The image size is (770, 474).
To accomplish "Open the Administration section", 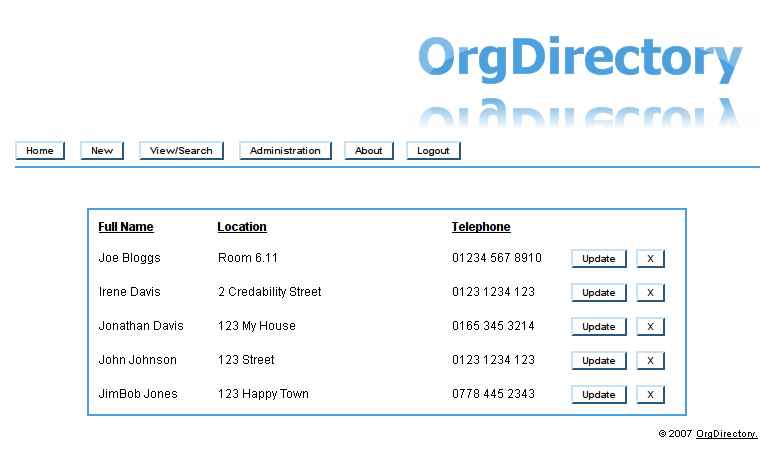I will pos(285,151).
